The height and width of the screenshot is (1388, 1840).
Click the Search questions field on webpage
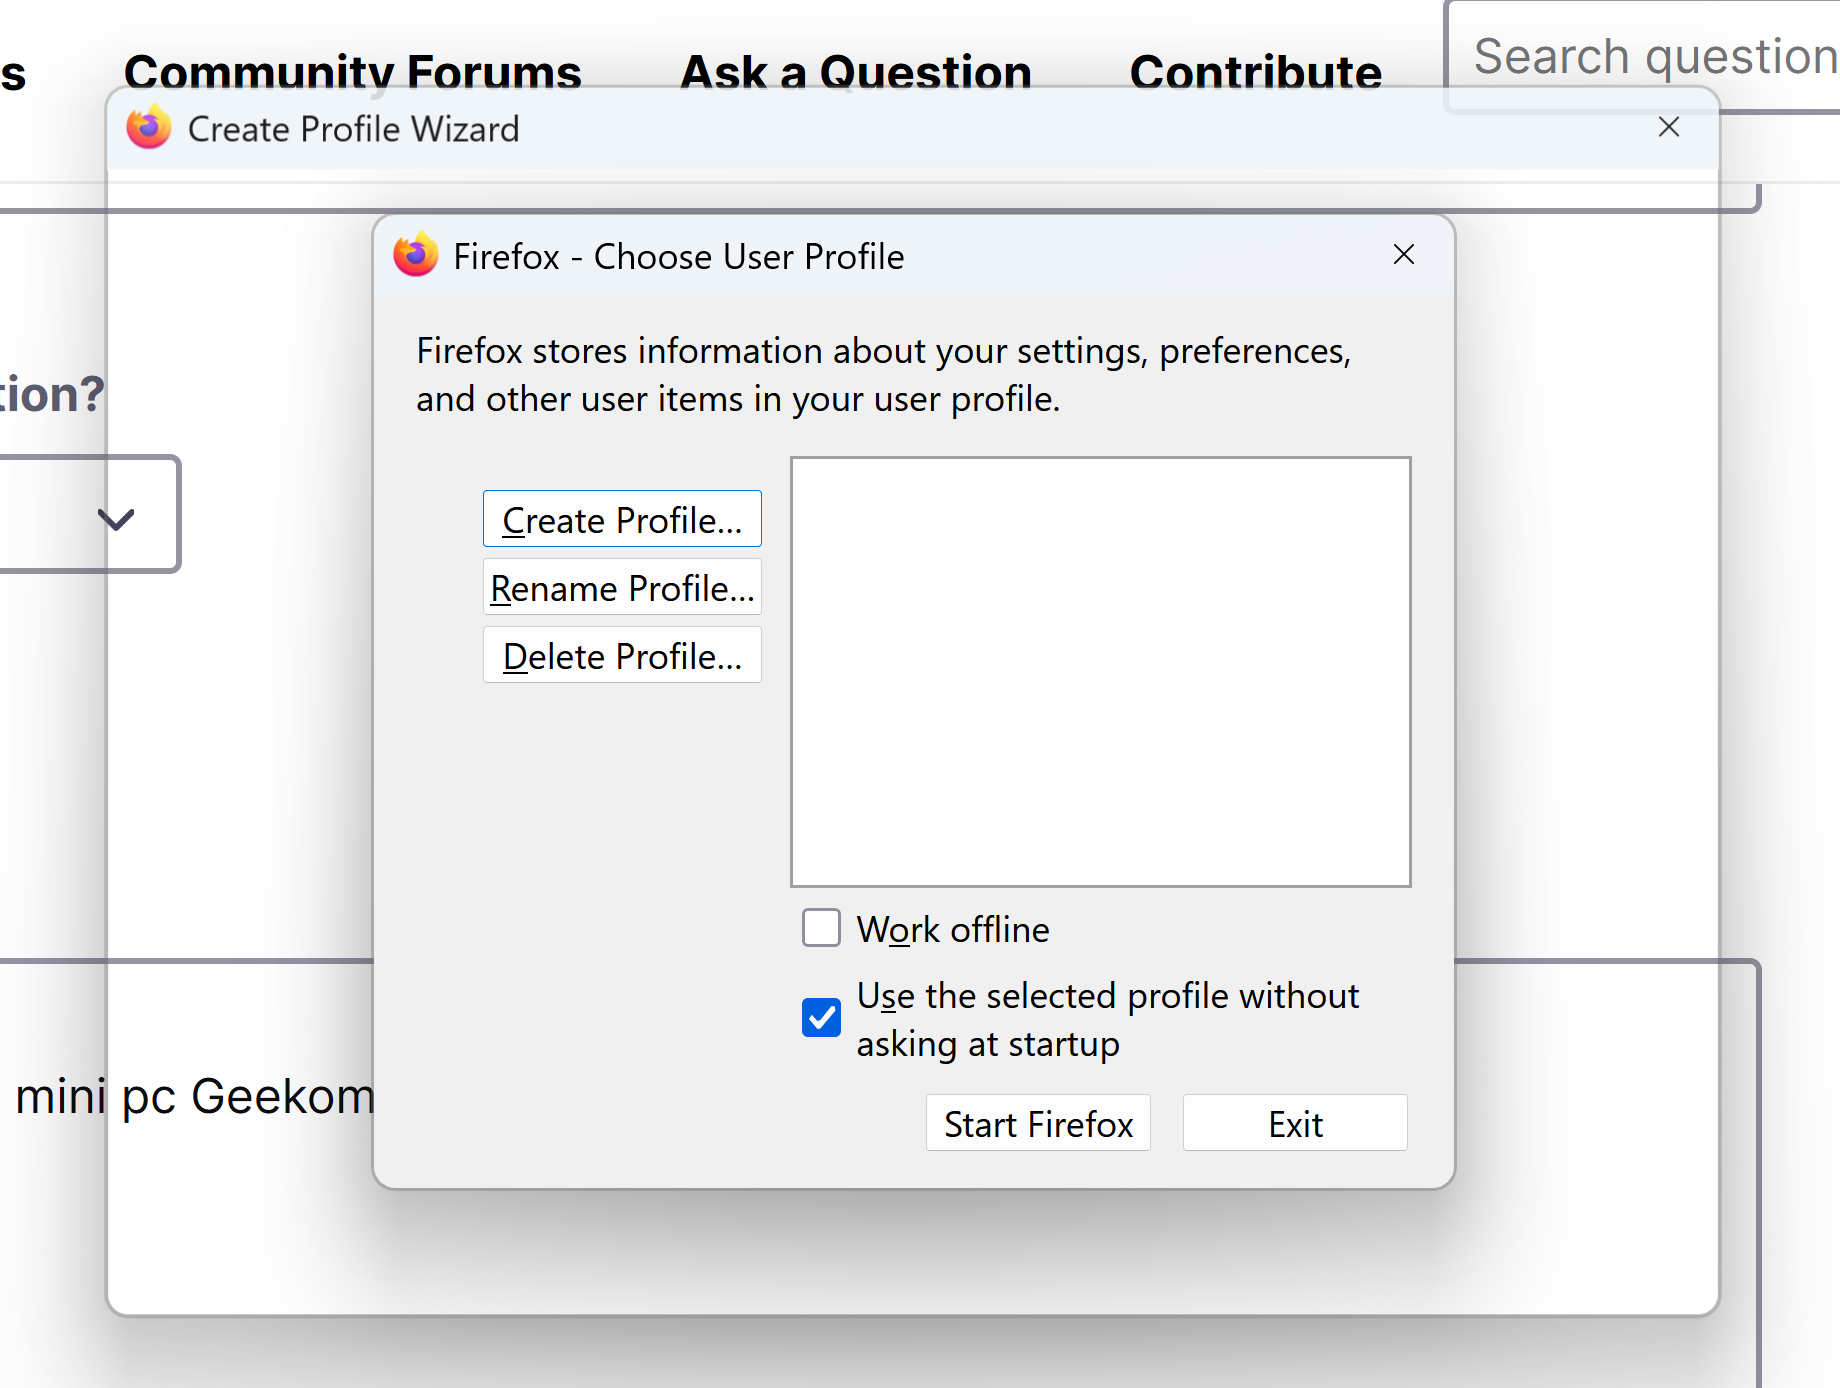1642,56
